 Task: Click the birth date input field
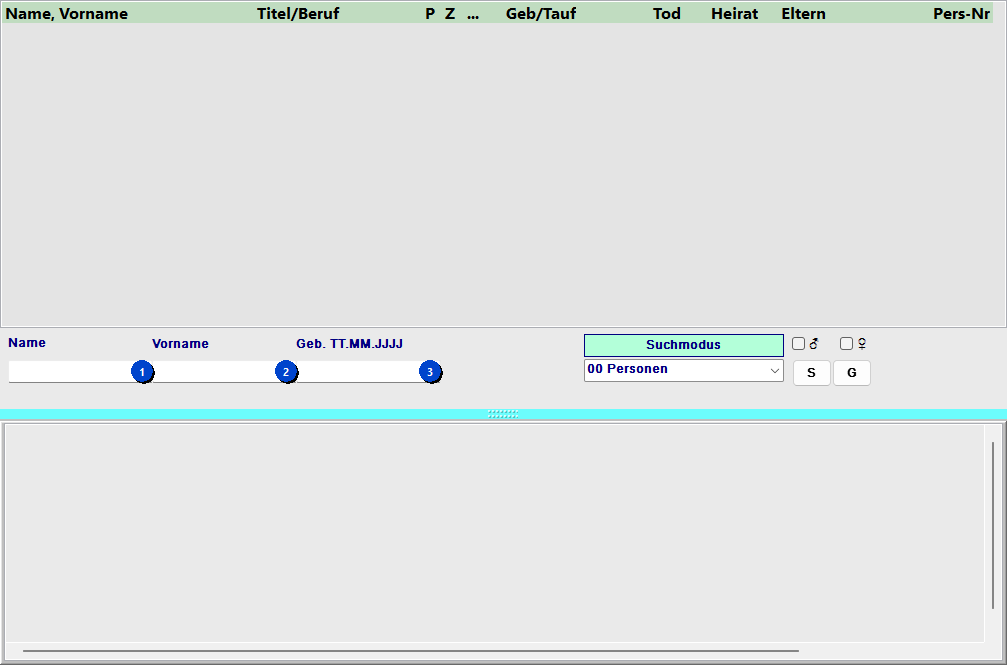click(358, 372)
